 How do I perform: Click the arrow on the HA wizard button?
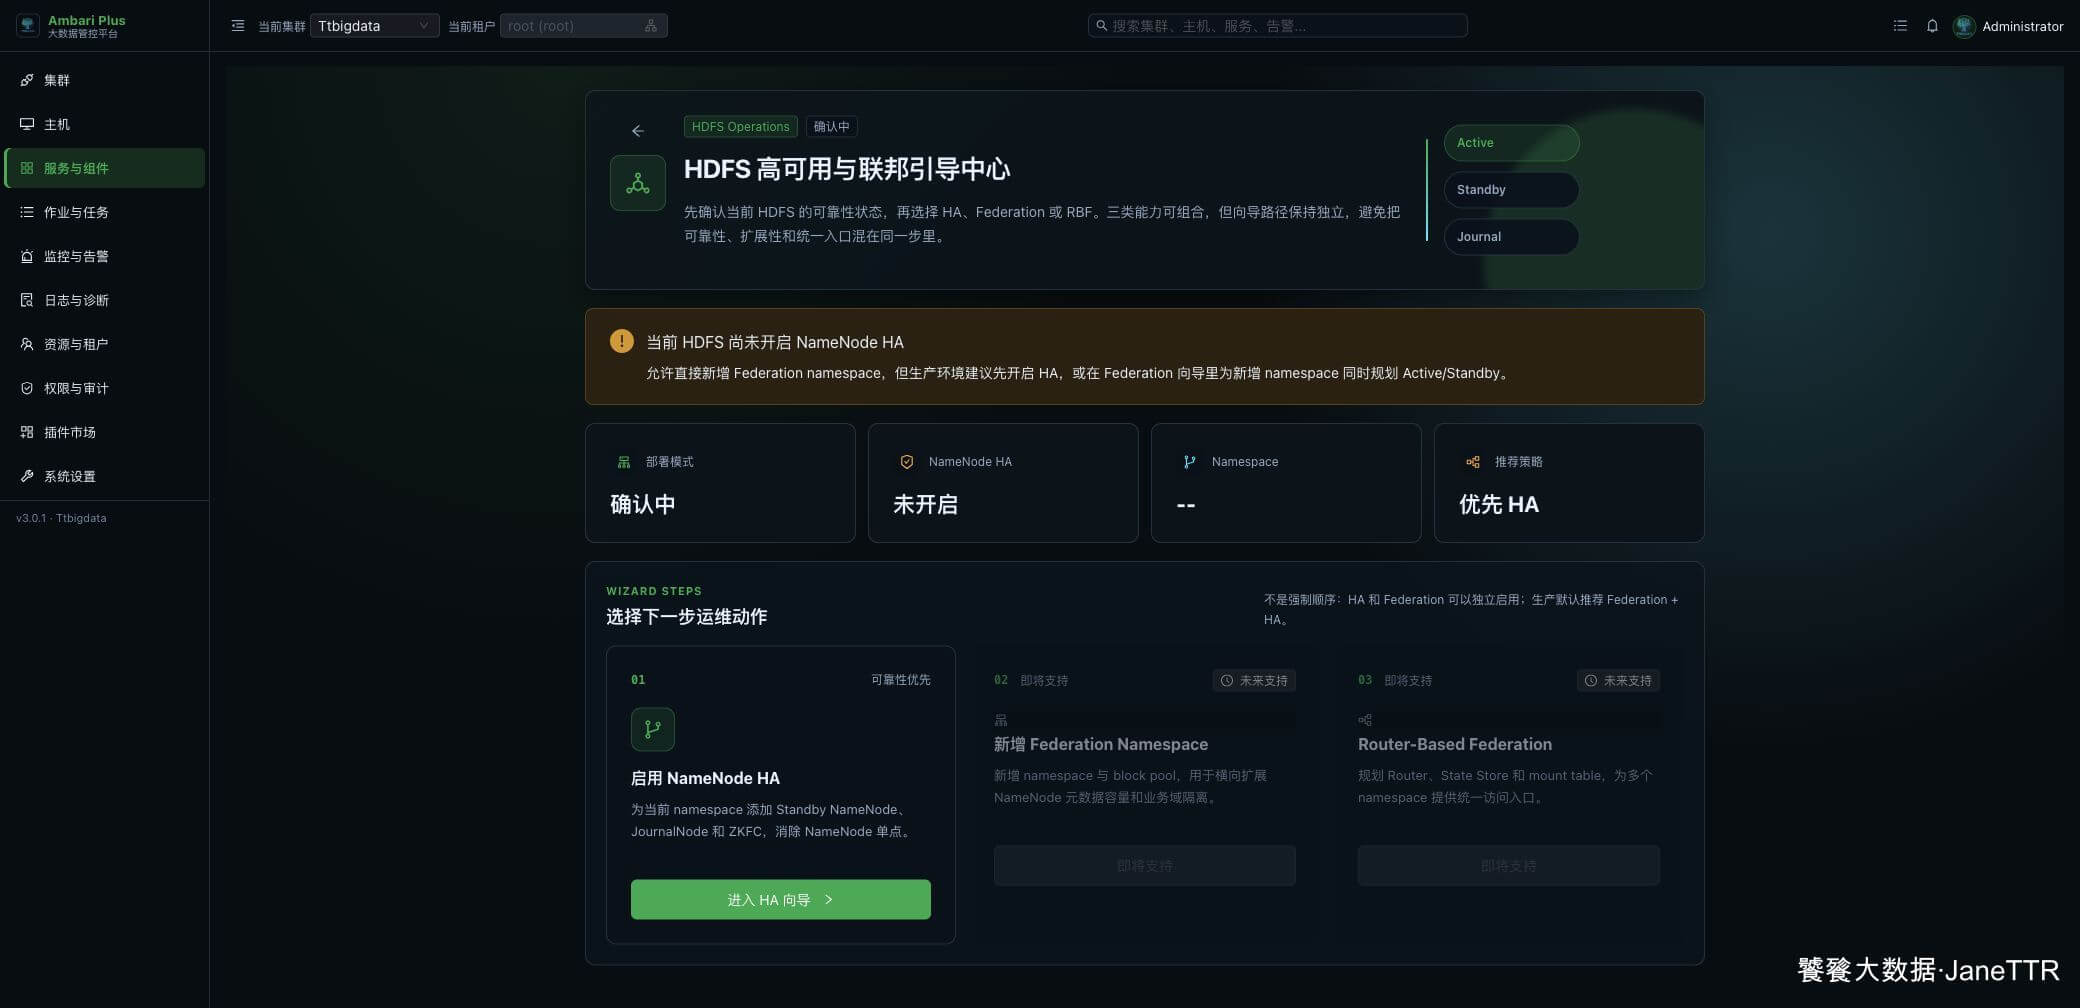(829, 900)
